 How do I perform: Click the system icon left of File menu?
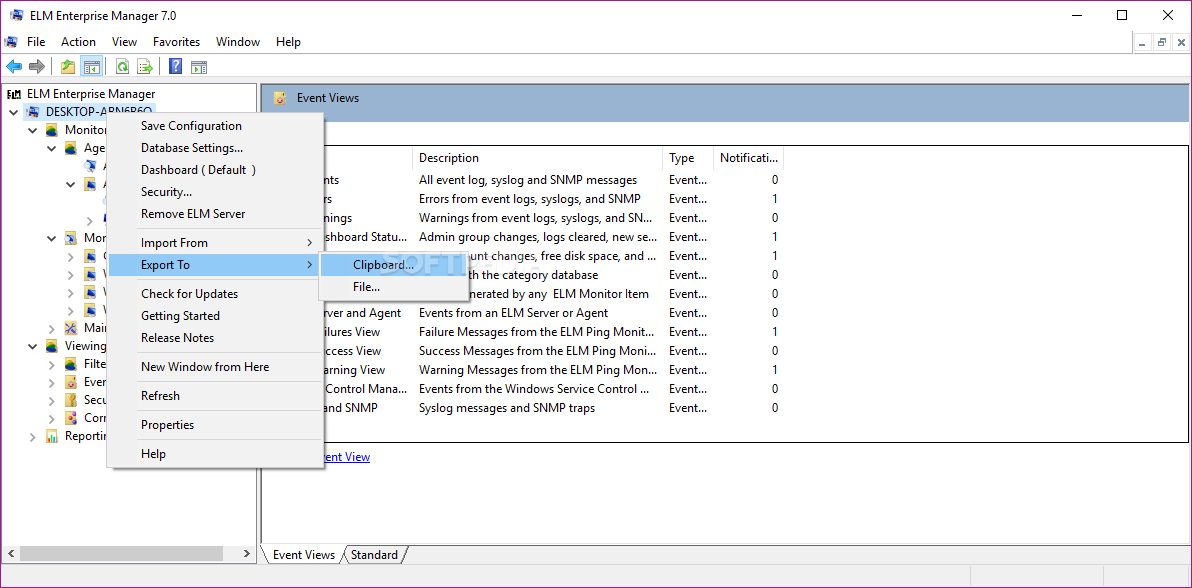[11, 42]
